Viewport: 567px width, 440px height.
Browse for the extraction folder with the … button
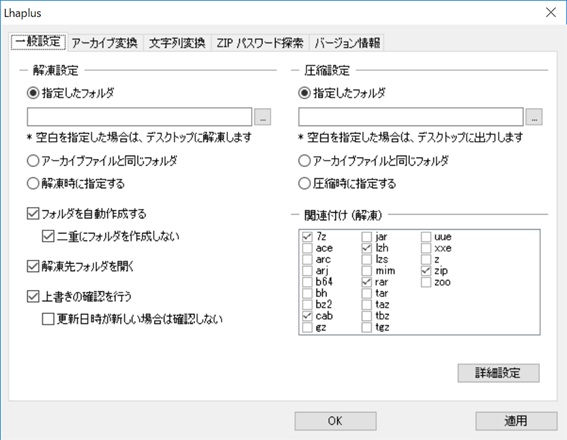click(263, 117)
